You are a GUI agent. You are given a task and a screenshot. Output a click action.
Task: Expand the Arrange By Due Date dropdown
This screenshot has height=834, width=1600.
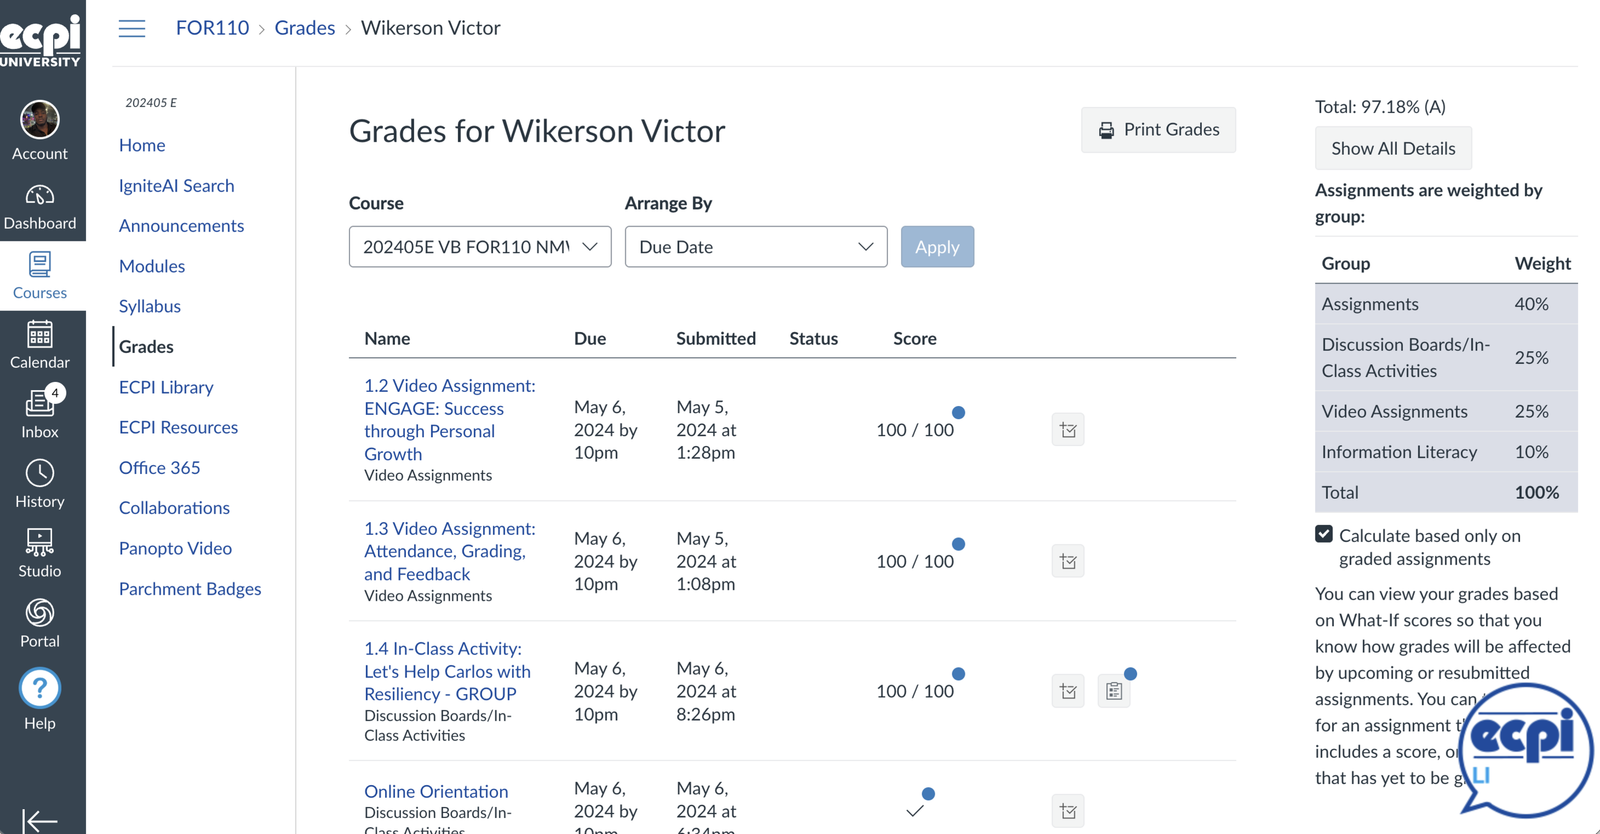pos(756,247)
